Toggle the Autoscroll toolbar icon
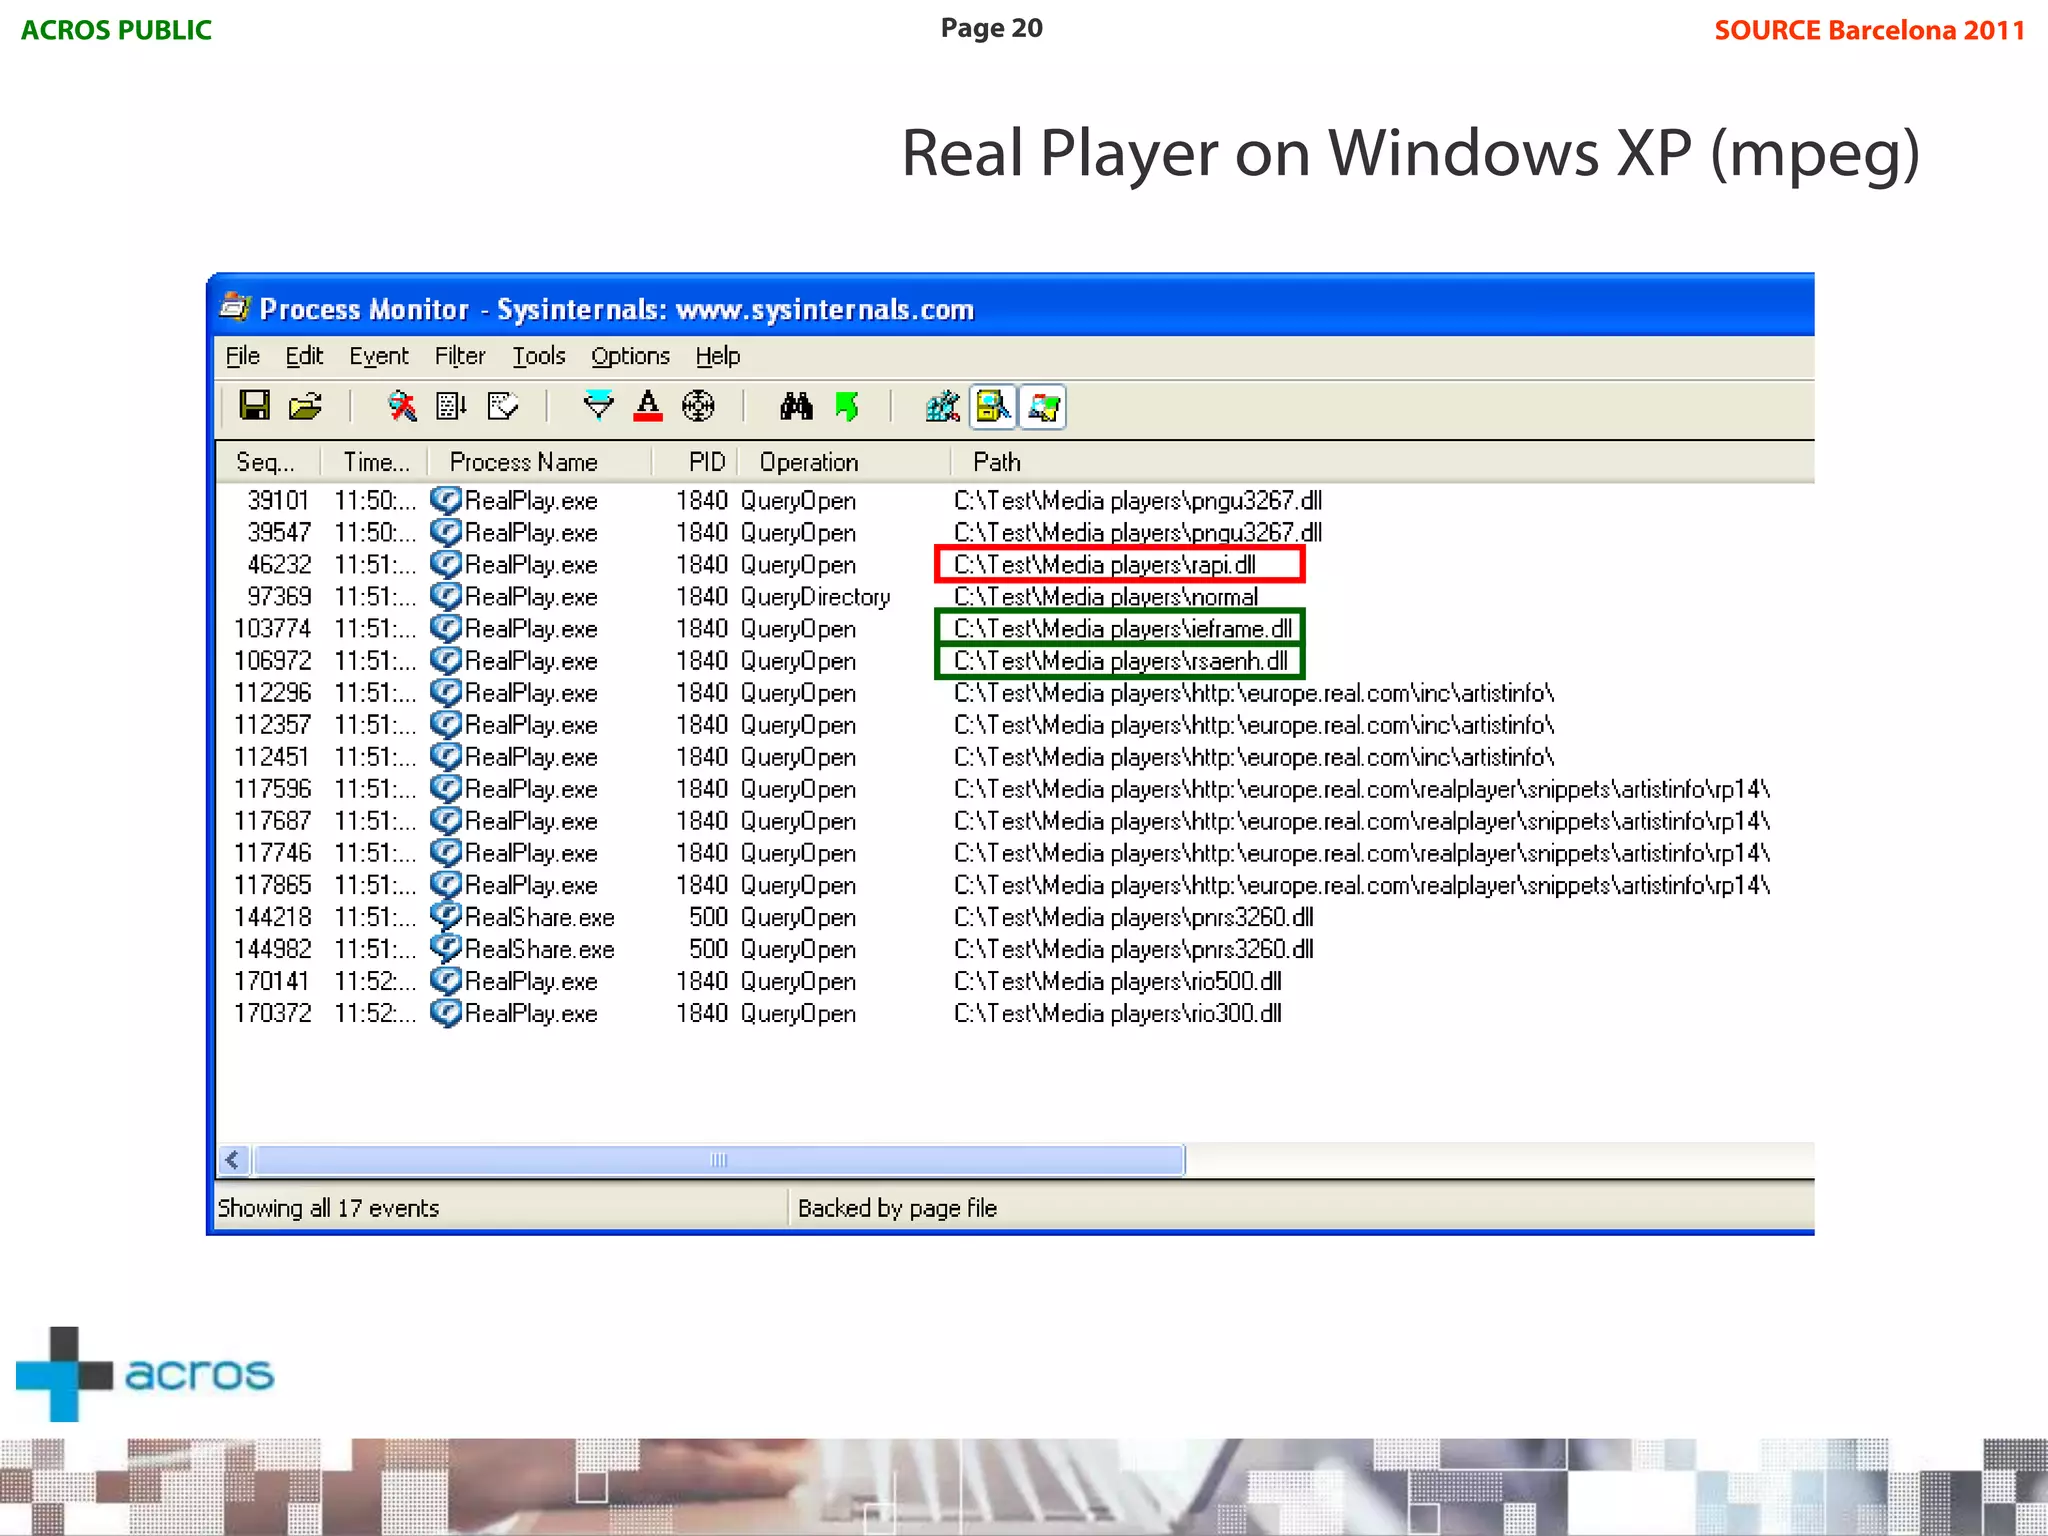The image size is (2048, 1536). (x=451, y=406)
